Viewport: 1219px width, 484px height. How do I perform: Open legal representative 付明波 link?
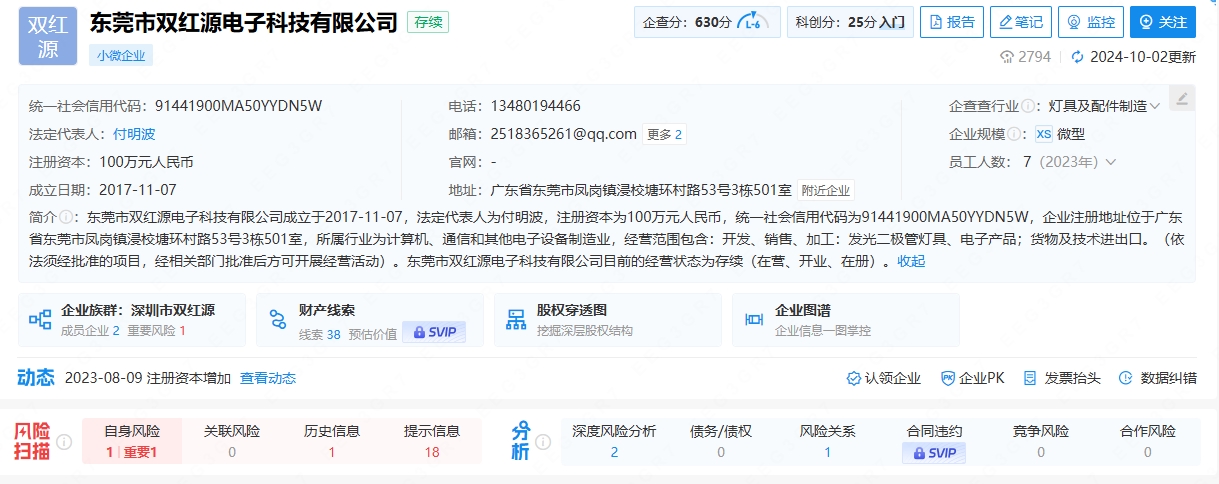pyautogui.click(x=133, y=134)
